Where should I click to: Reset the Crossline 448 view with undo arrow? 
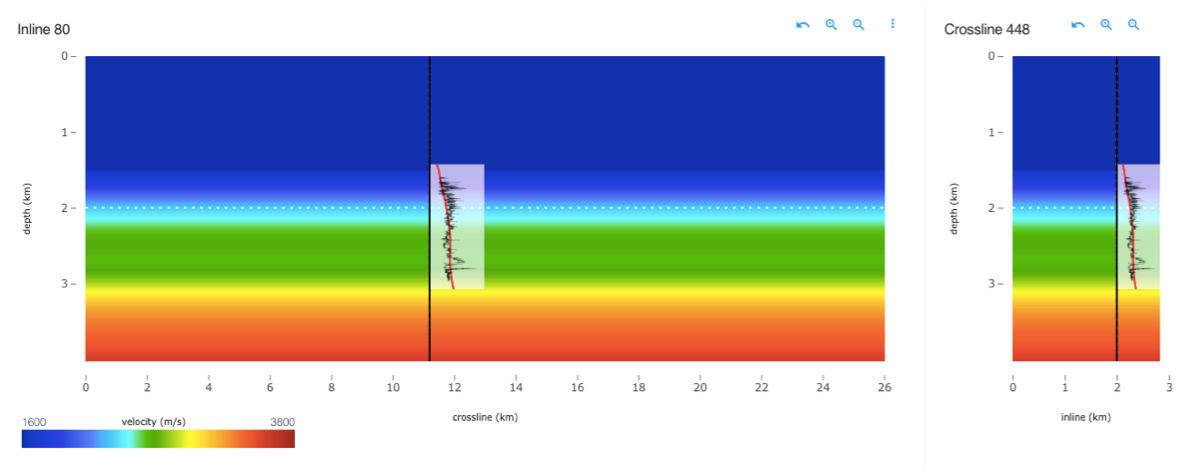click(1078, 25)
